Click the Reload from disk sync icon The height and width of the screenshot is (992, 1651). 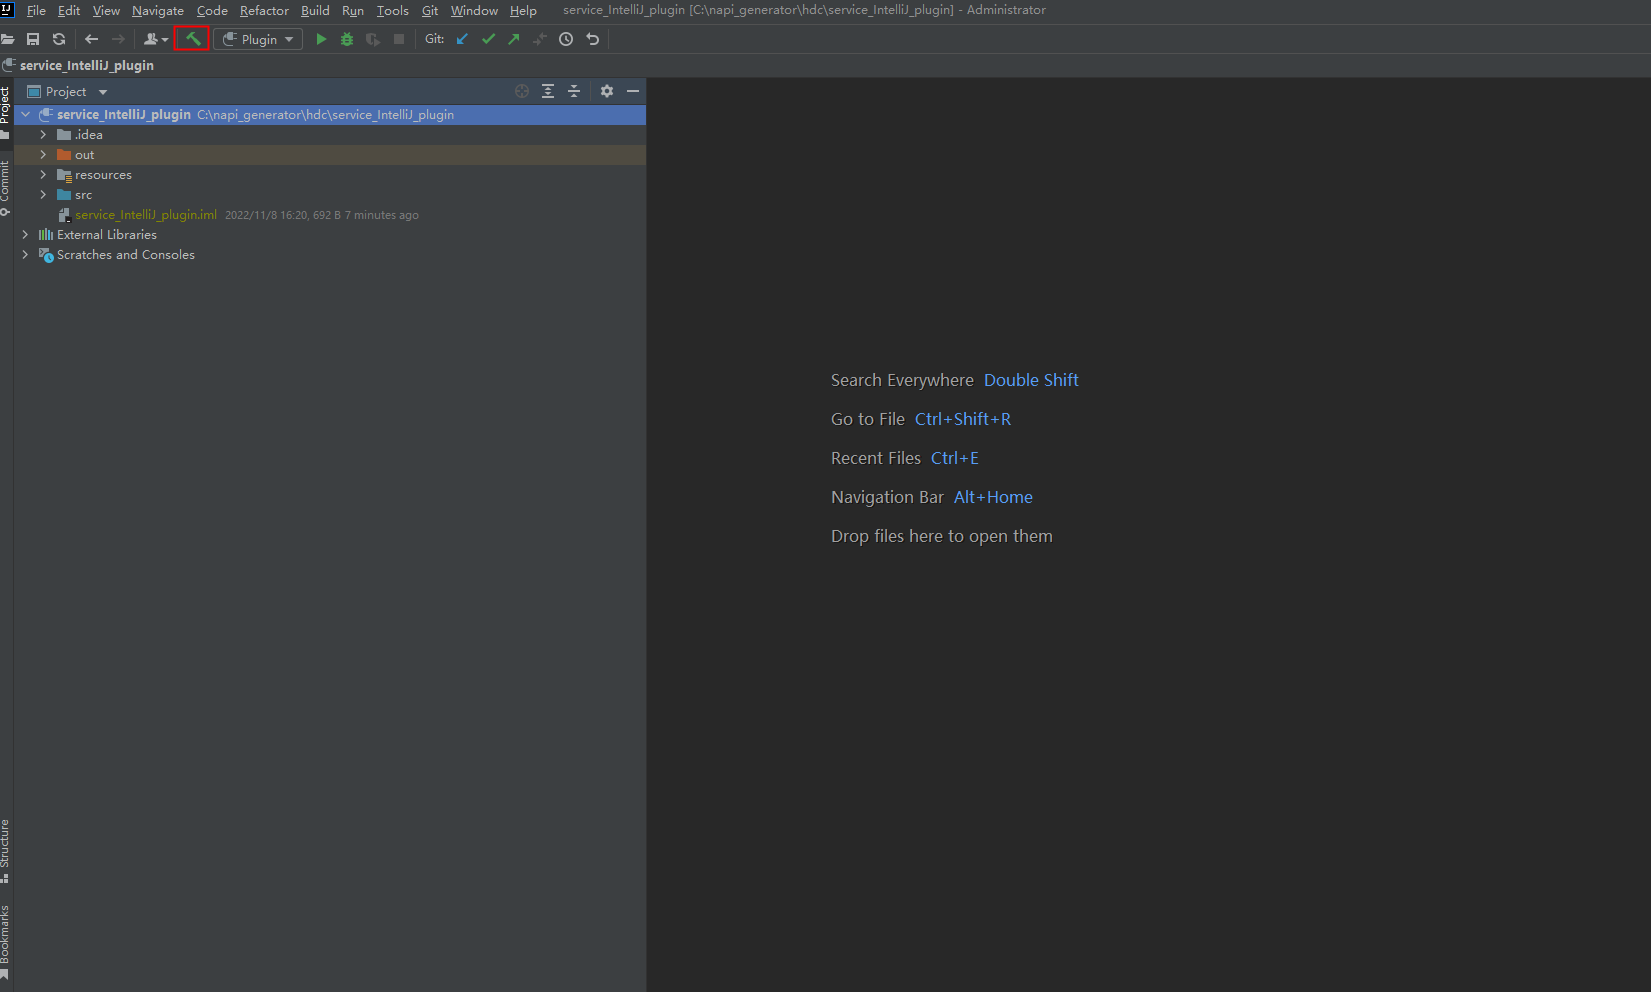(x=59, y=39)
